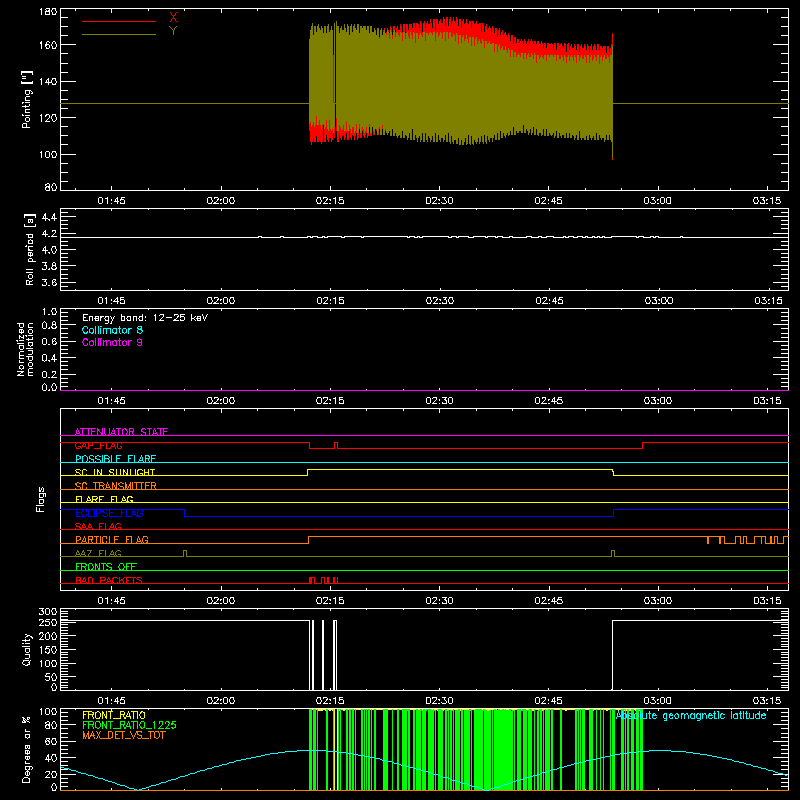Click the GAP_FLAG label
Viewport: 800px width, 800px height.
(x=98, y=445)
